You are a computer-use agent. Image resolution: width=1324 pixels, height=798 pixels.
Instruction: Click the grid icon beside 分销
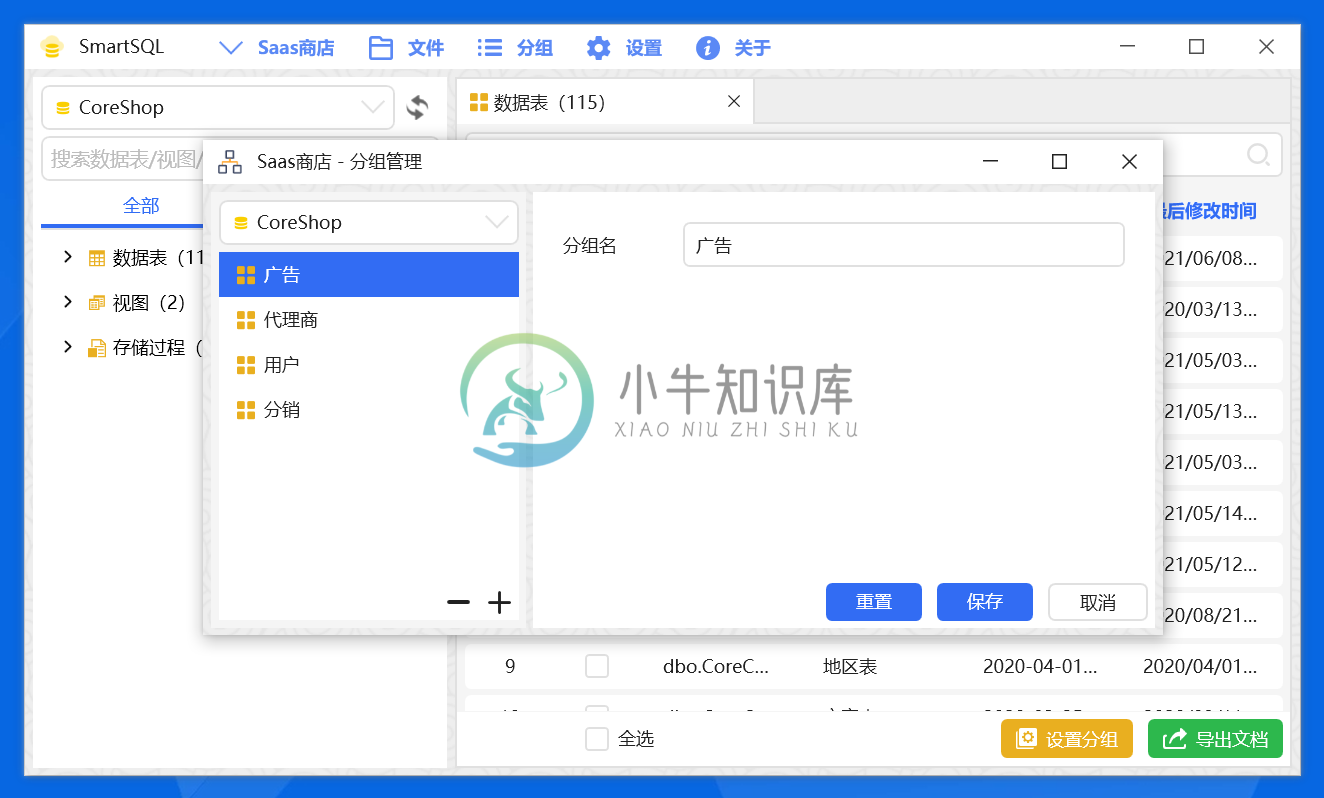click(x=246, y=410)
